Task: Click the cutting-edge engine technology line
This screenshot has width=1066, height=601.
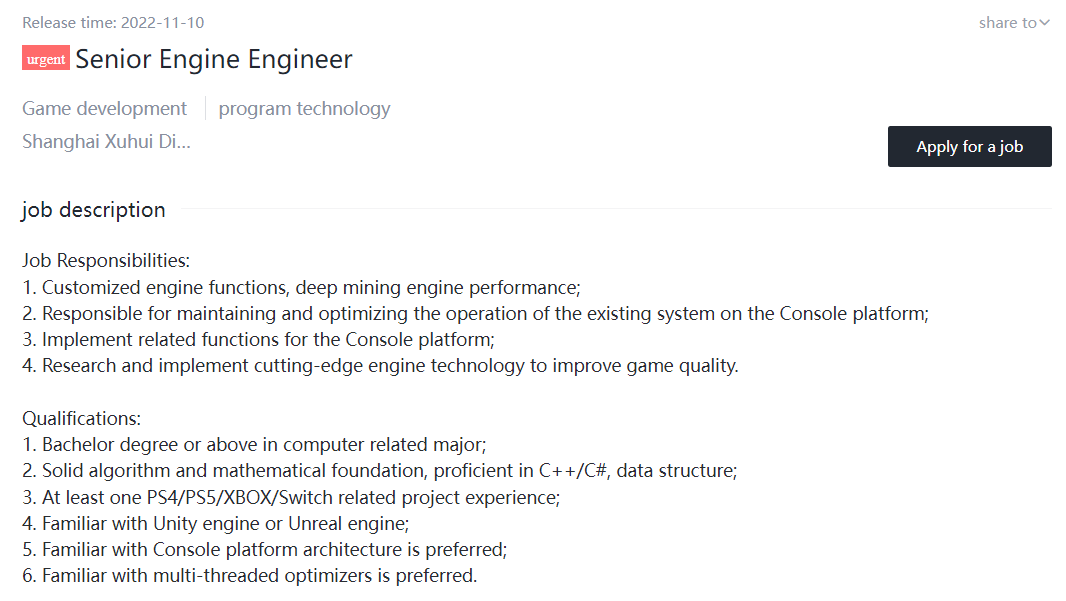Action: [x=380, y=366]
